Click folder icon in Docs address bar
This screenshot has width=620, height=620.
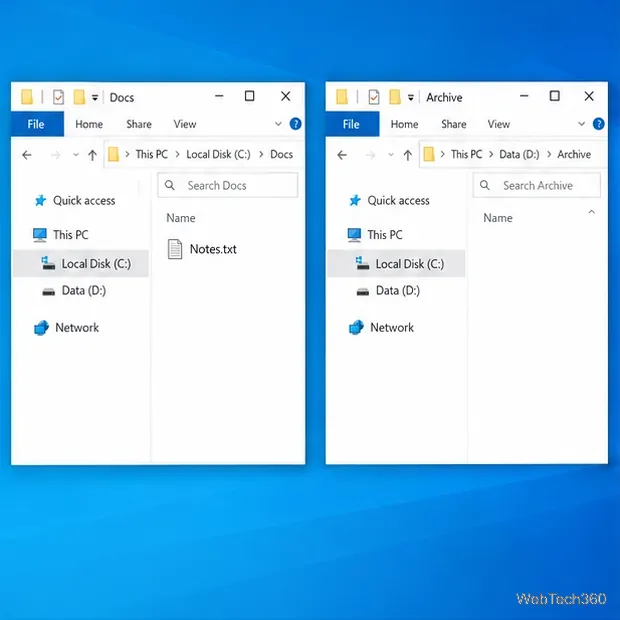pos(113,154)
